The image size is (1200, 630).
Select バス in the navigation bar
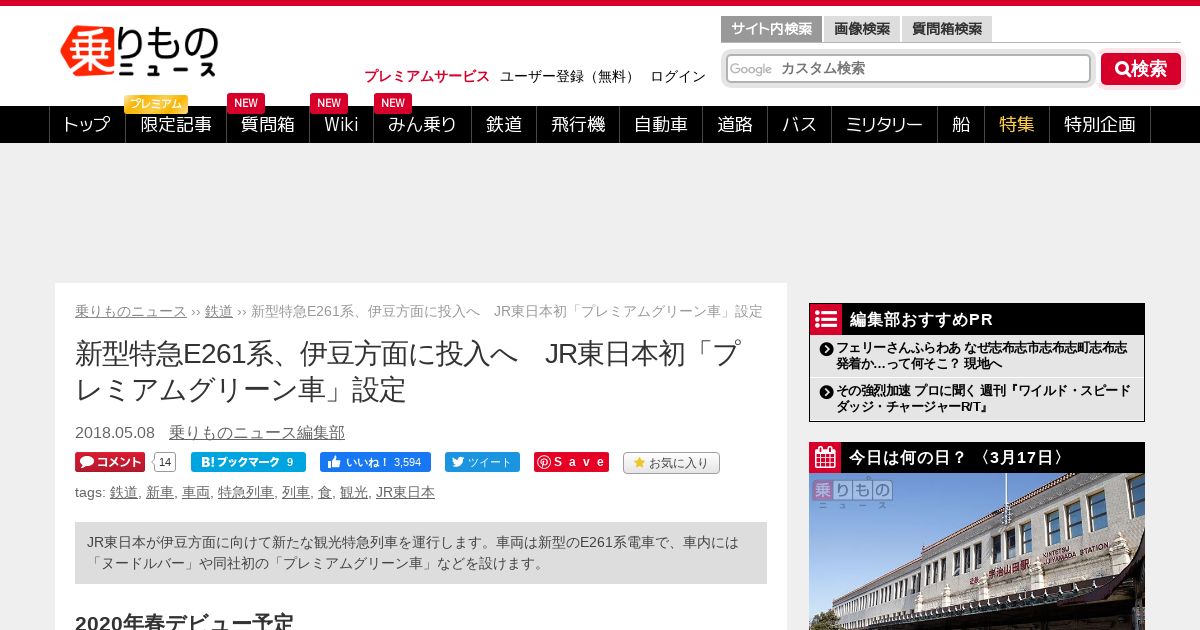point(799,125)
